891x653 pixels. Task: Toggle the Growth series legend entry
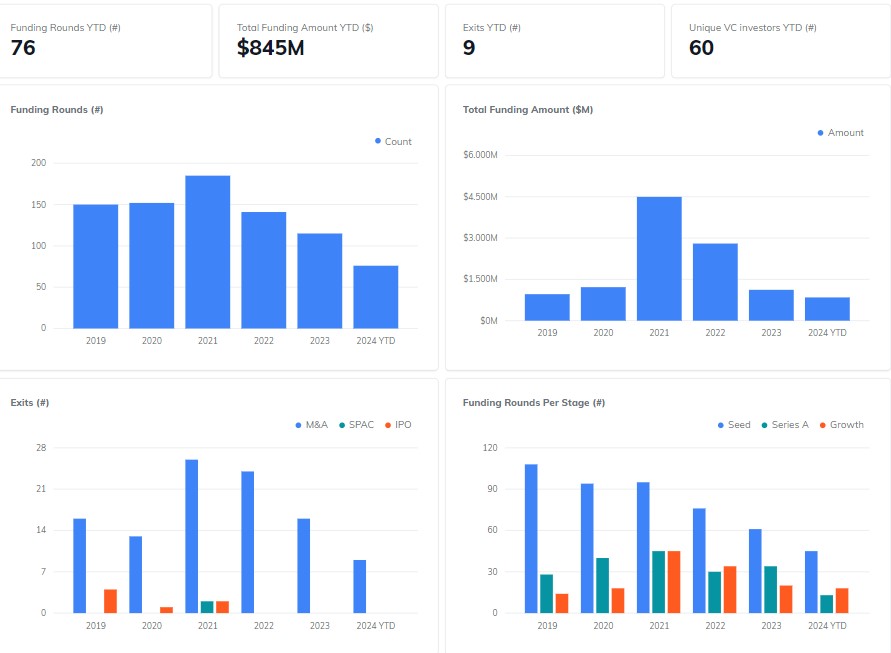coord(842,425)
